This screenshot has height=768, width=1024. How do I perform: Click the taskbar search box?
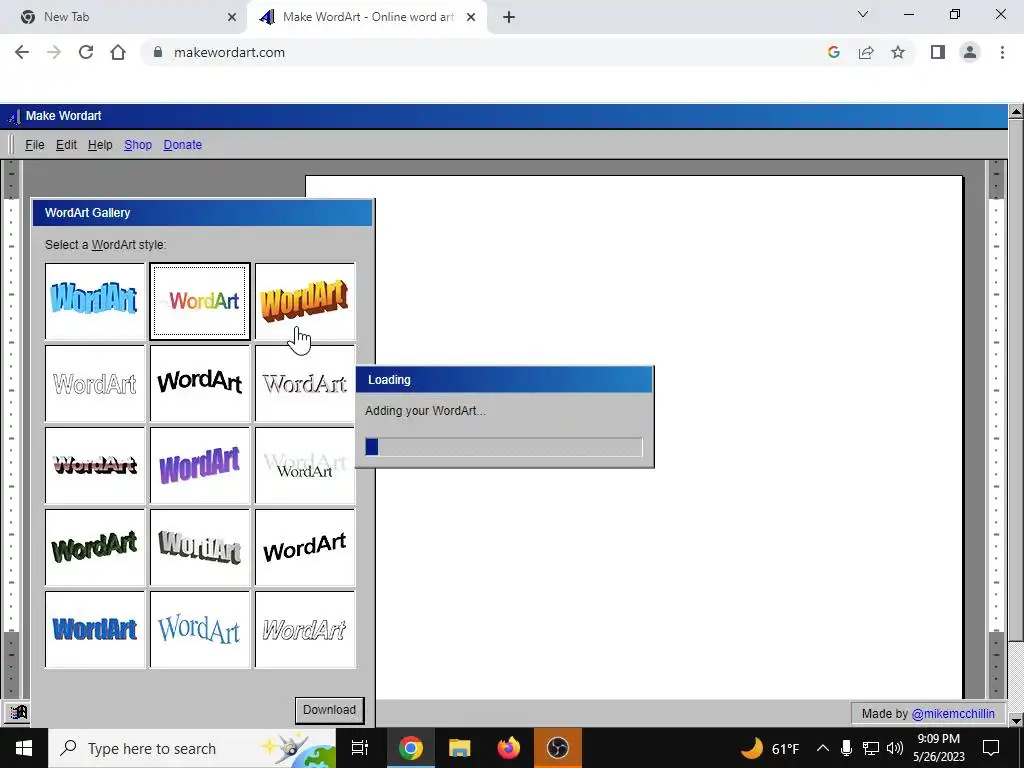(192, 748)
